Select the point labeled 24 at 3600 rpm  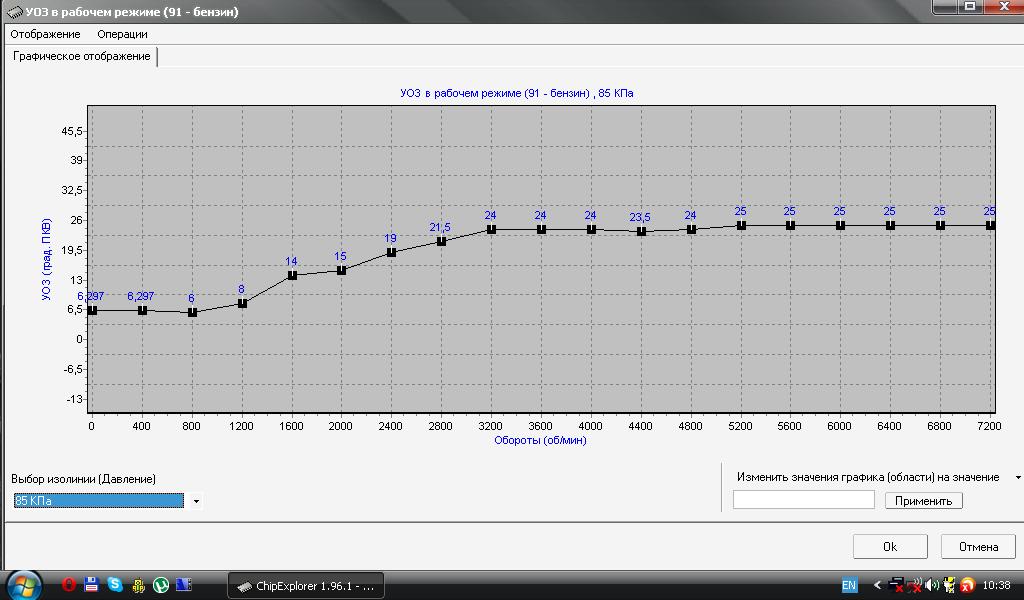[x=541, y=230]
